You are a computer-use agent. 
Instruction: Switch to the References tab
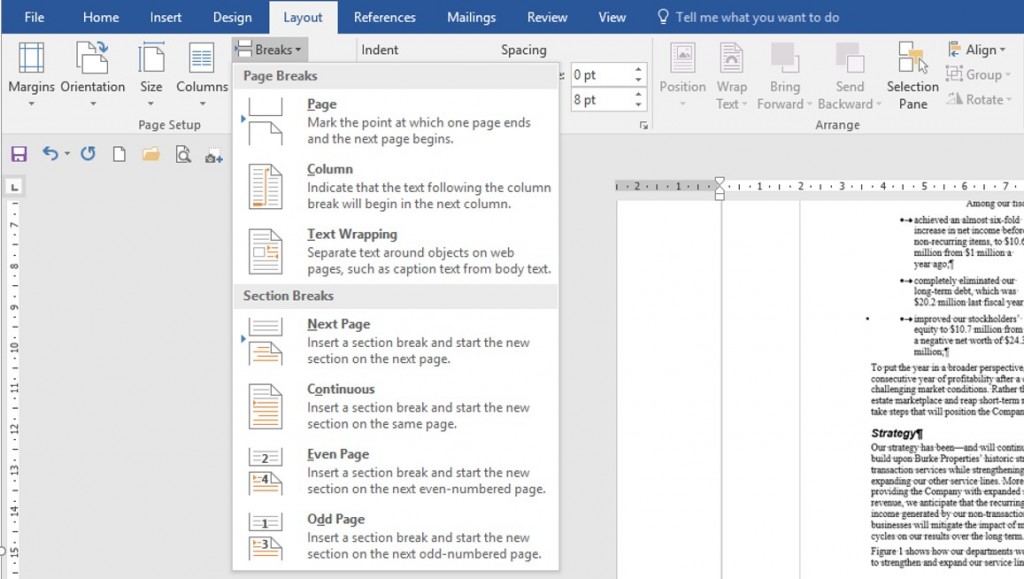click(385, 16)
